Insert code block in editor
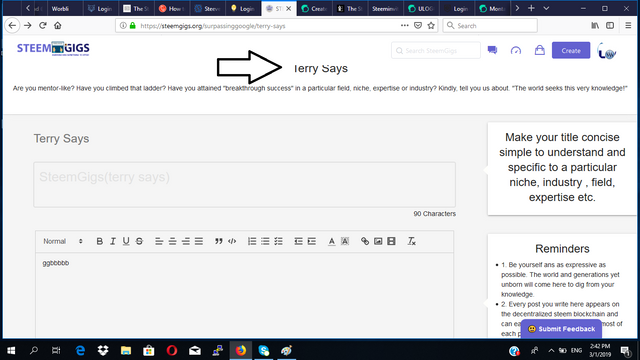Image resolution: width=640 pixels, height=360 pixels. (x=232, y=241)
